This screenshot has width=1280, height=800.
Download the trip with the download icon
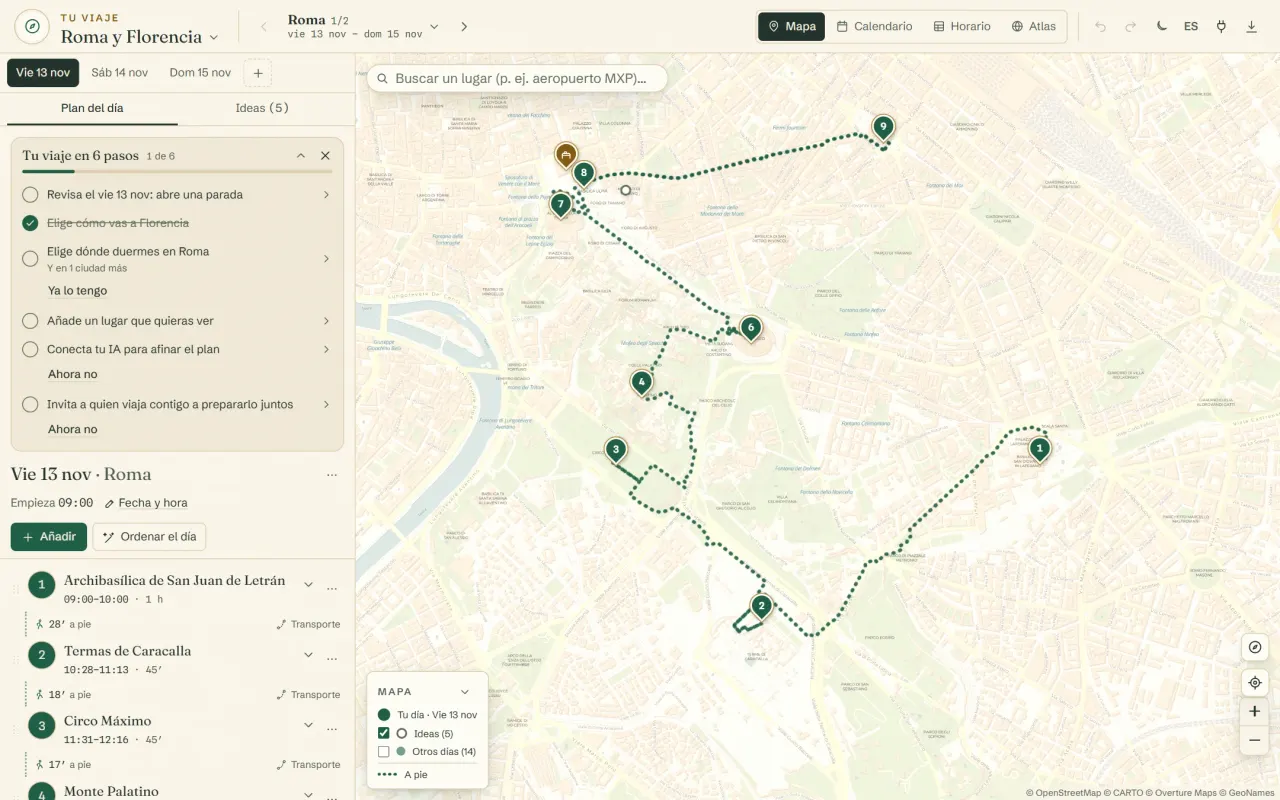point(1251,27)
